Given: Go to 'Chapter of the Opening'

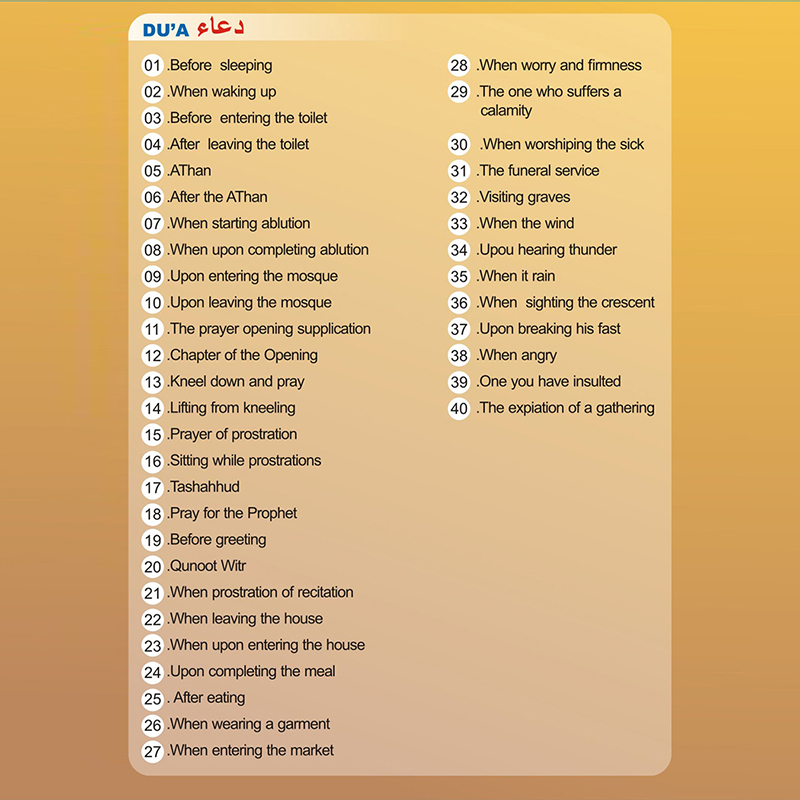Looking at the screenshot, I should [x=243, y=355].
